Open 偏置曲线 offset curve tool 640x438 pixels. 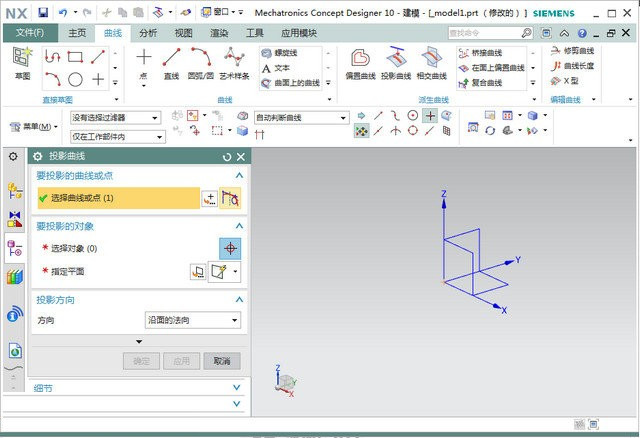coord(360,63)
